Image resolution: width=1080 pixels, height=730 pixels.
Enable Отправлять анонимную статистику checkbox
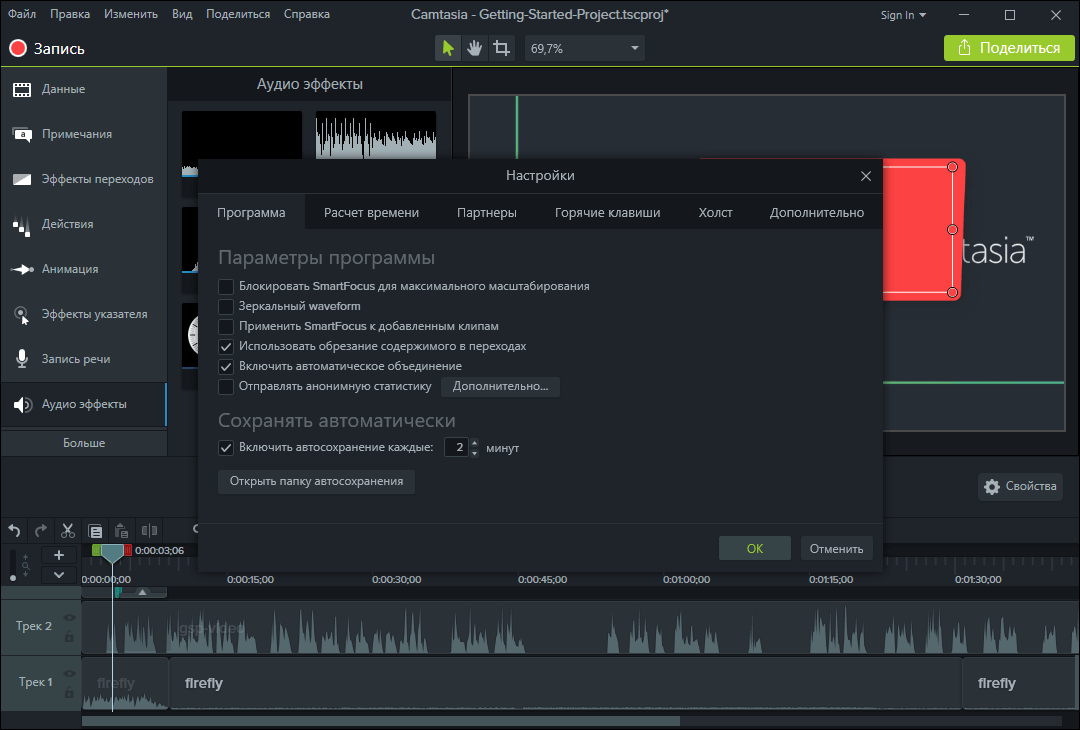pyautogui.click(x=226, y=386)
